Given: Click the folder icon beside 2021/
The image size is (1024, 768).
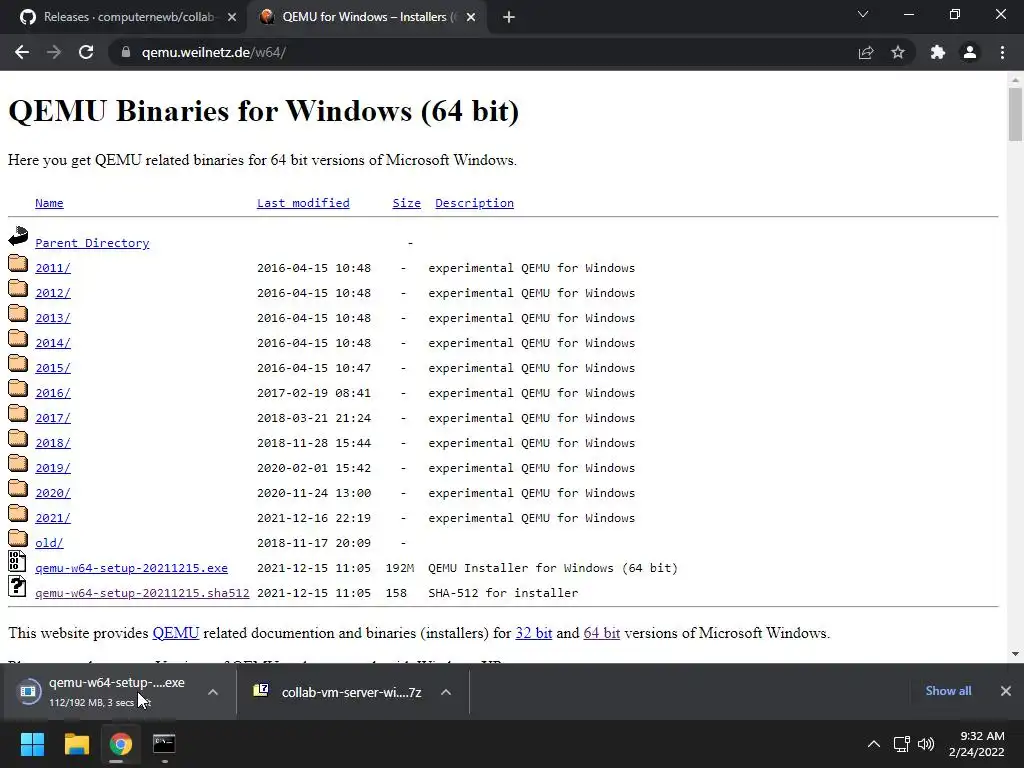Looking at the screenshot, I should [x=18, y=513].
